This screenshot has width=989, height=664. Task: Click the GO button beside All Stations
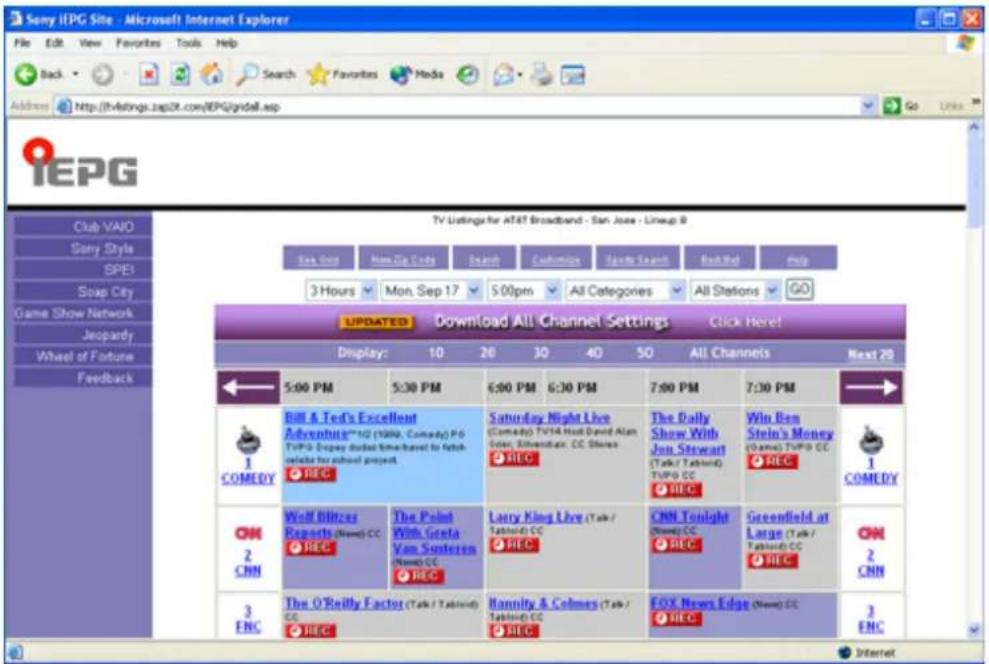coord(800,289)
